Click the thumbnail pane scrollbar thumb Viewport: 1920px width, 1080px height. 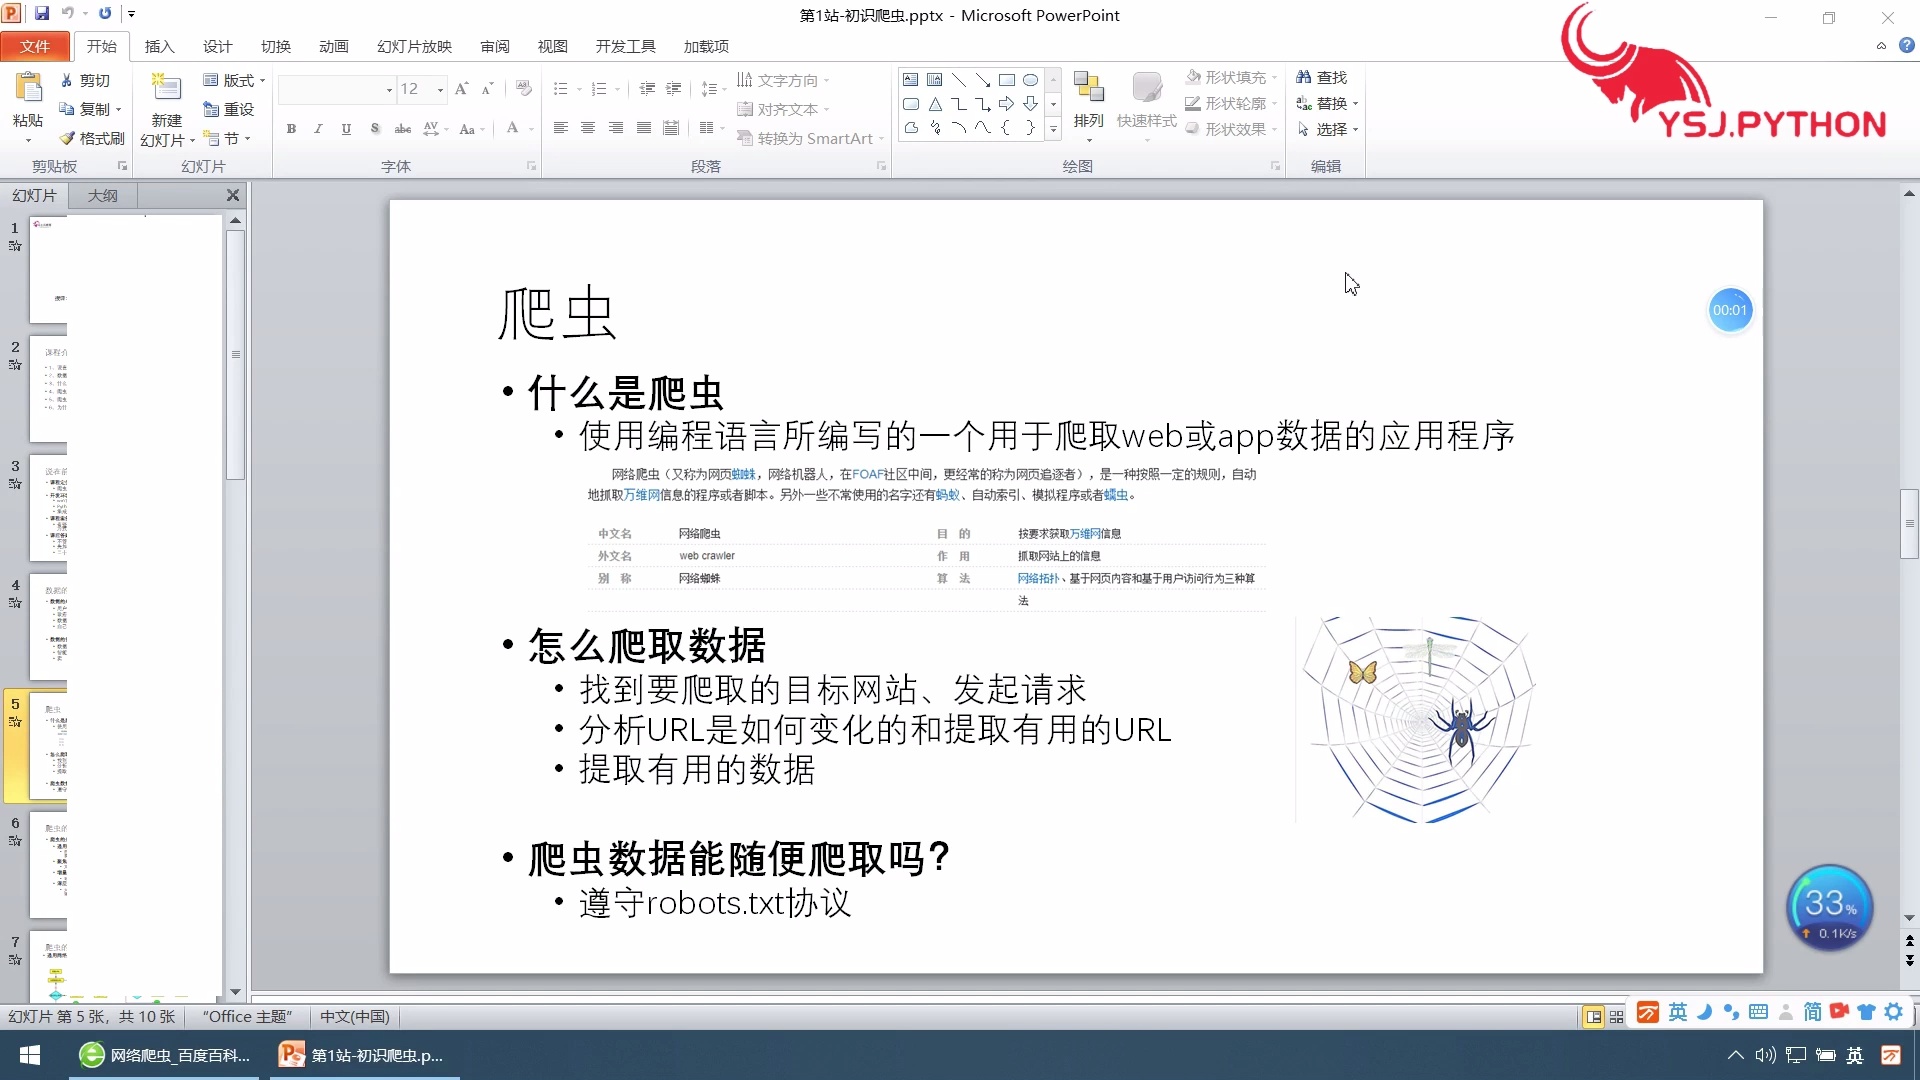tap(235, 355)
